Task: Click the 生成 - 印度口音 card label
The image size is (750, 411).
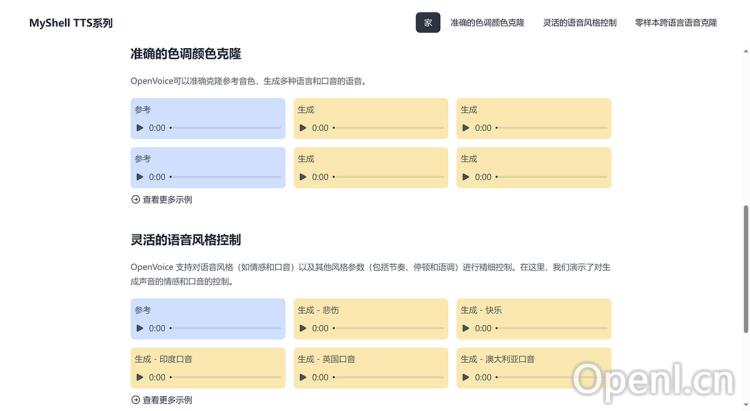Action: tap(163, 359)
